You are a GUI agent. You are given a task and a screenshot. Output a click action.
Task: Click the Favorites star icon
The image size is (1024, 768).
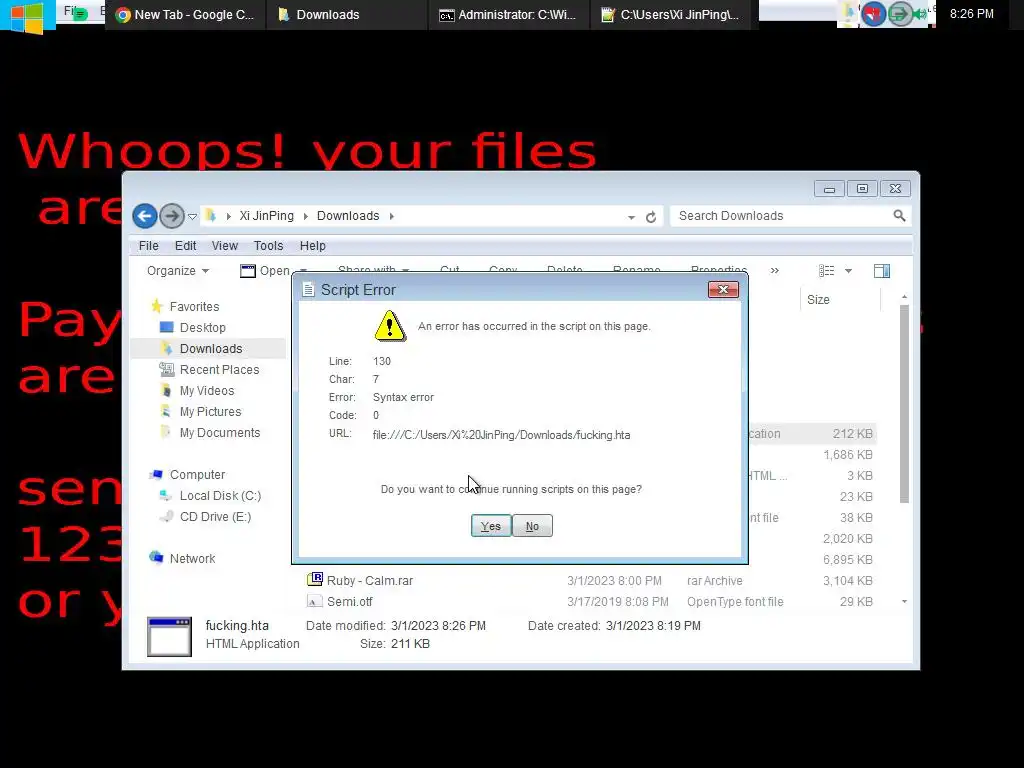157,306
